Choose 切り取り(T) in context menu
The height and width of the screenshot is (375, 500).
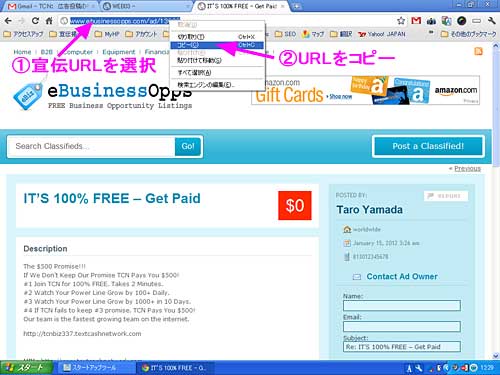(x=217, y=37)
